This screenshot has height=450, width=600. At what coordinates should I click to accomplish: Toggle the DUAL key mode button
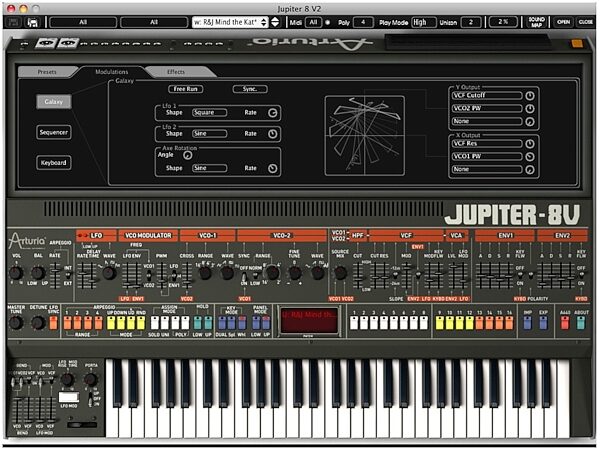click(222, 323)
